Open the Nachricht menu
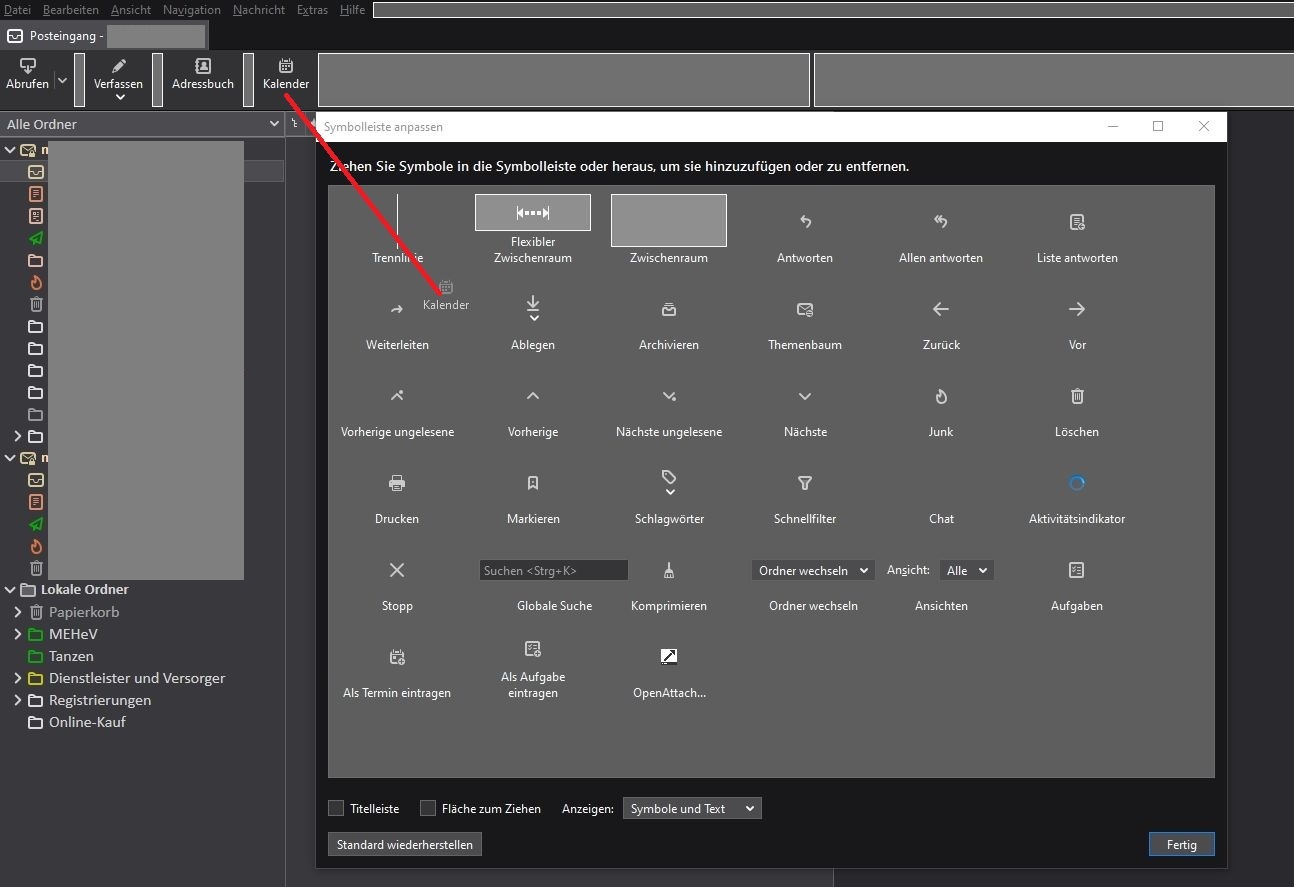This screenshot has width=1294, height=887. [x=258, y=10]
